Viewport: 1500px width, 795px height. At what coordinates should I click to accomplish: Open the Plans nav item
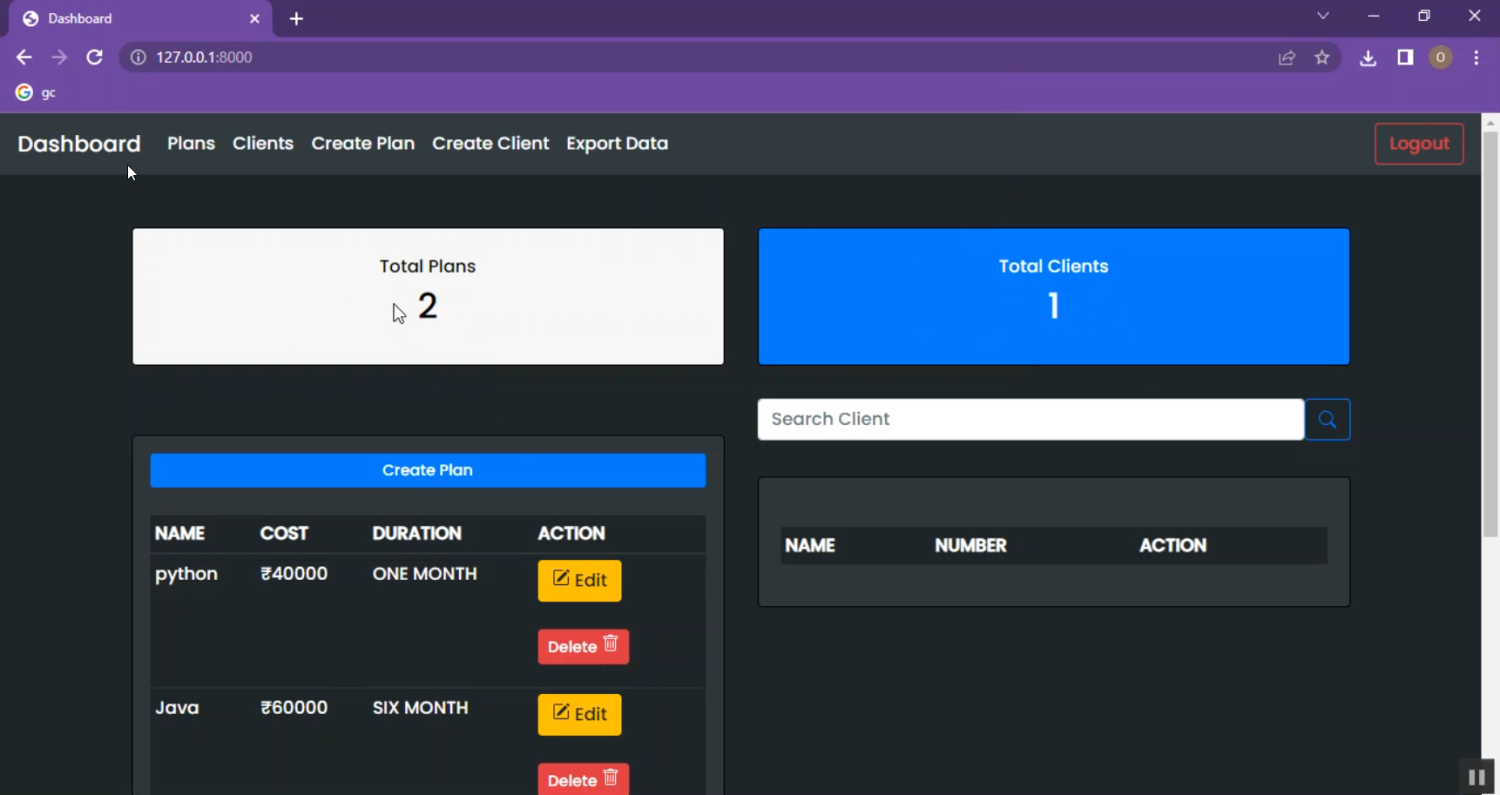click(x=191, y=144)
